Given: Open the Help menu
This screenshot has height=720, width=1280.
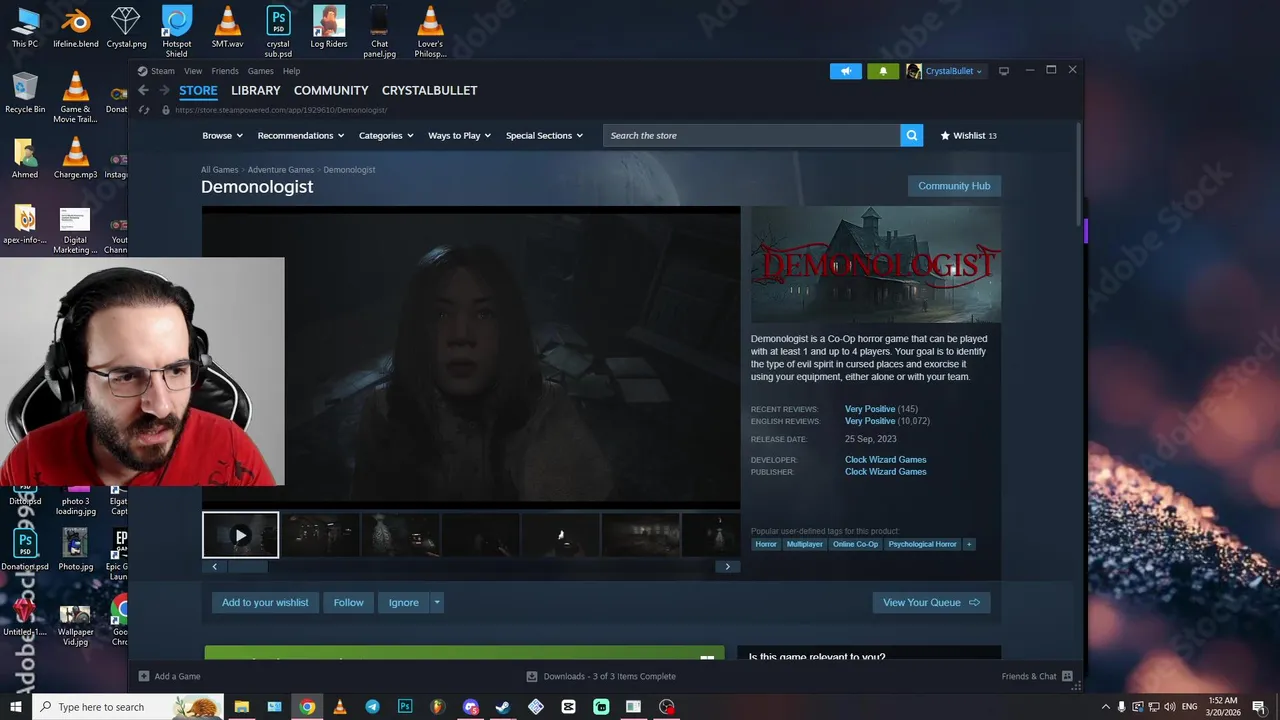Looking at the screenshot, I should [291, 71].
